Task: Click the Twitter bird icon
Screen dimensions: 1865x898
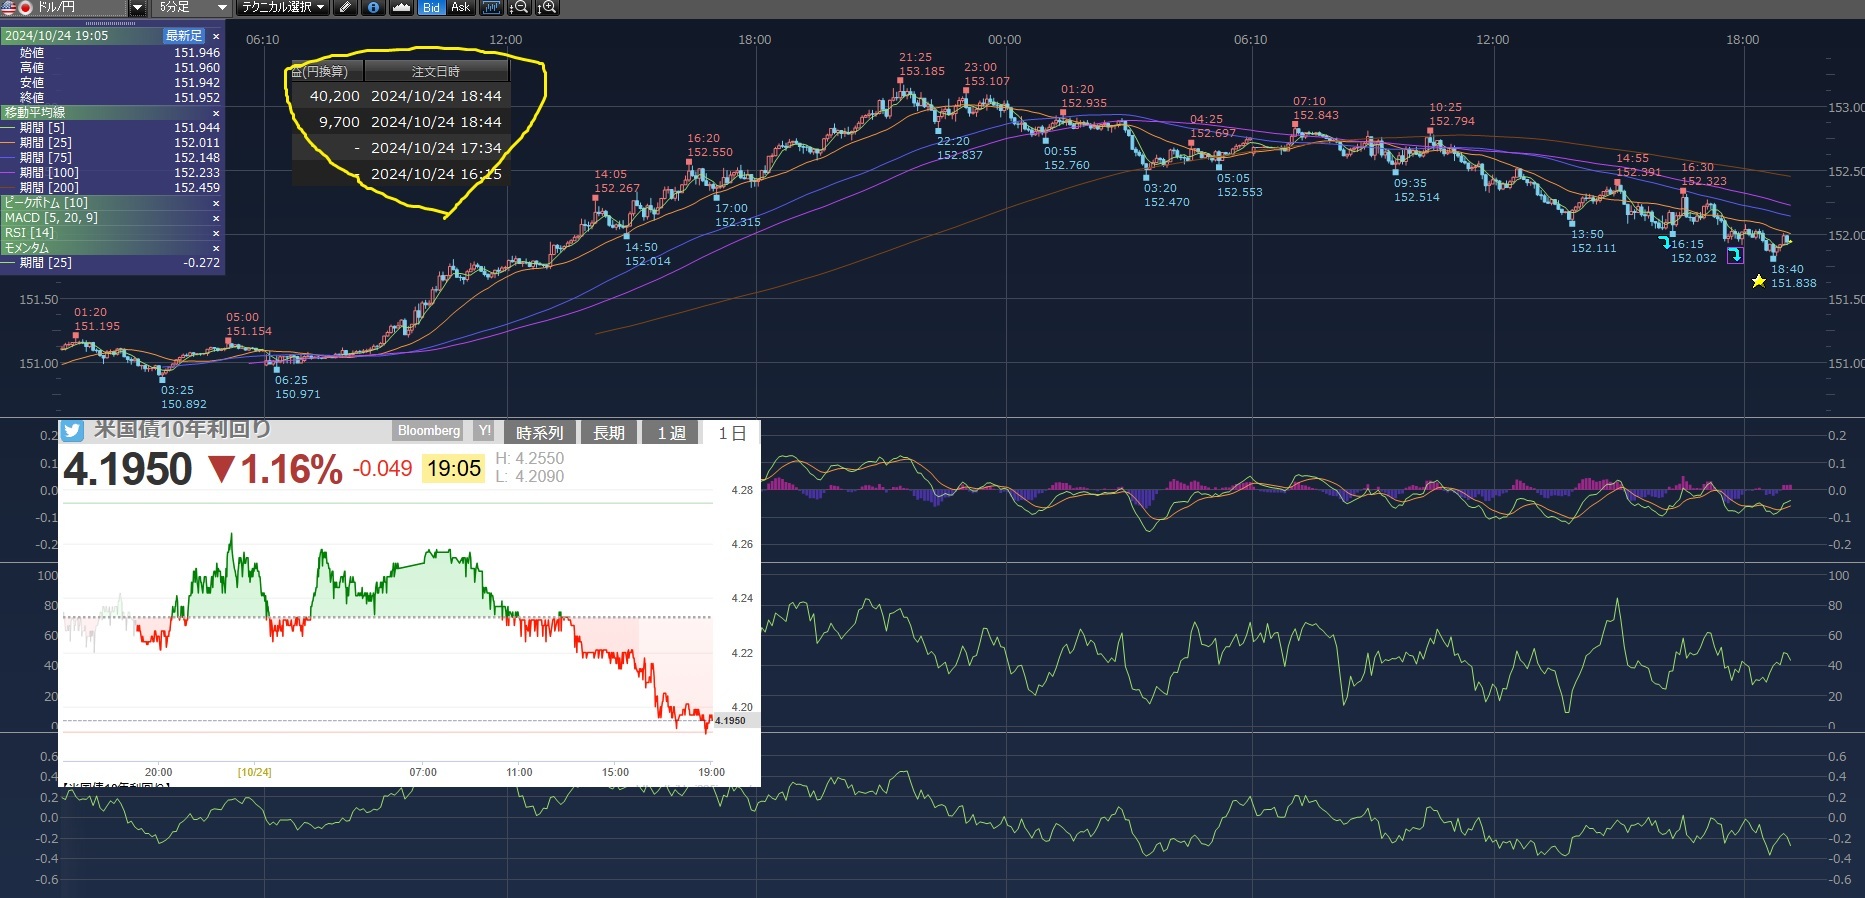Action: pyautogui.click(x=72, y=431)
